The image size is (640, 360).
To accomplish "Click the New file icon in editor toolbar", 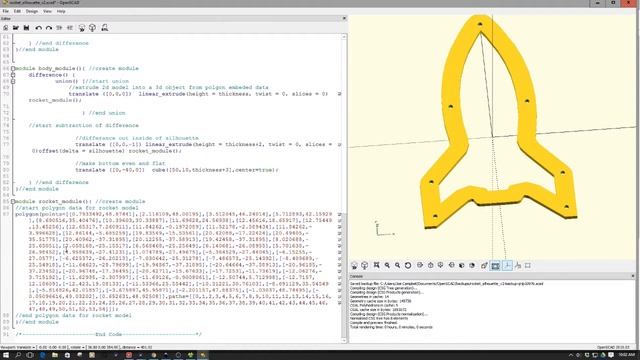I will pos(6,28).
